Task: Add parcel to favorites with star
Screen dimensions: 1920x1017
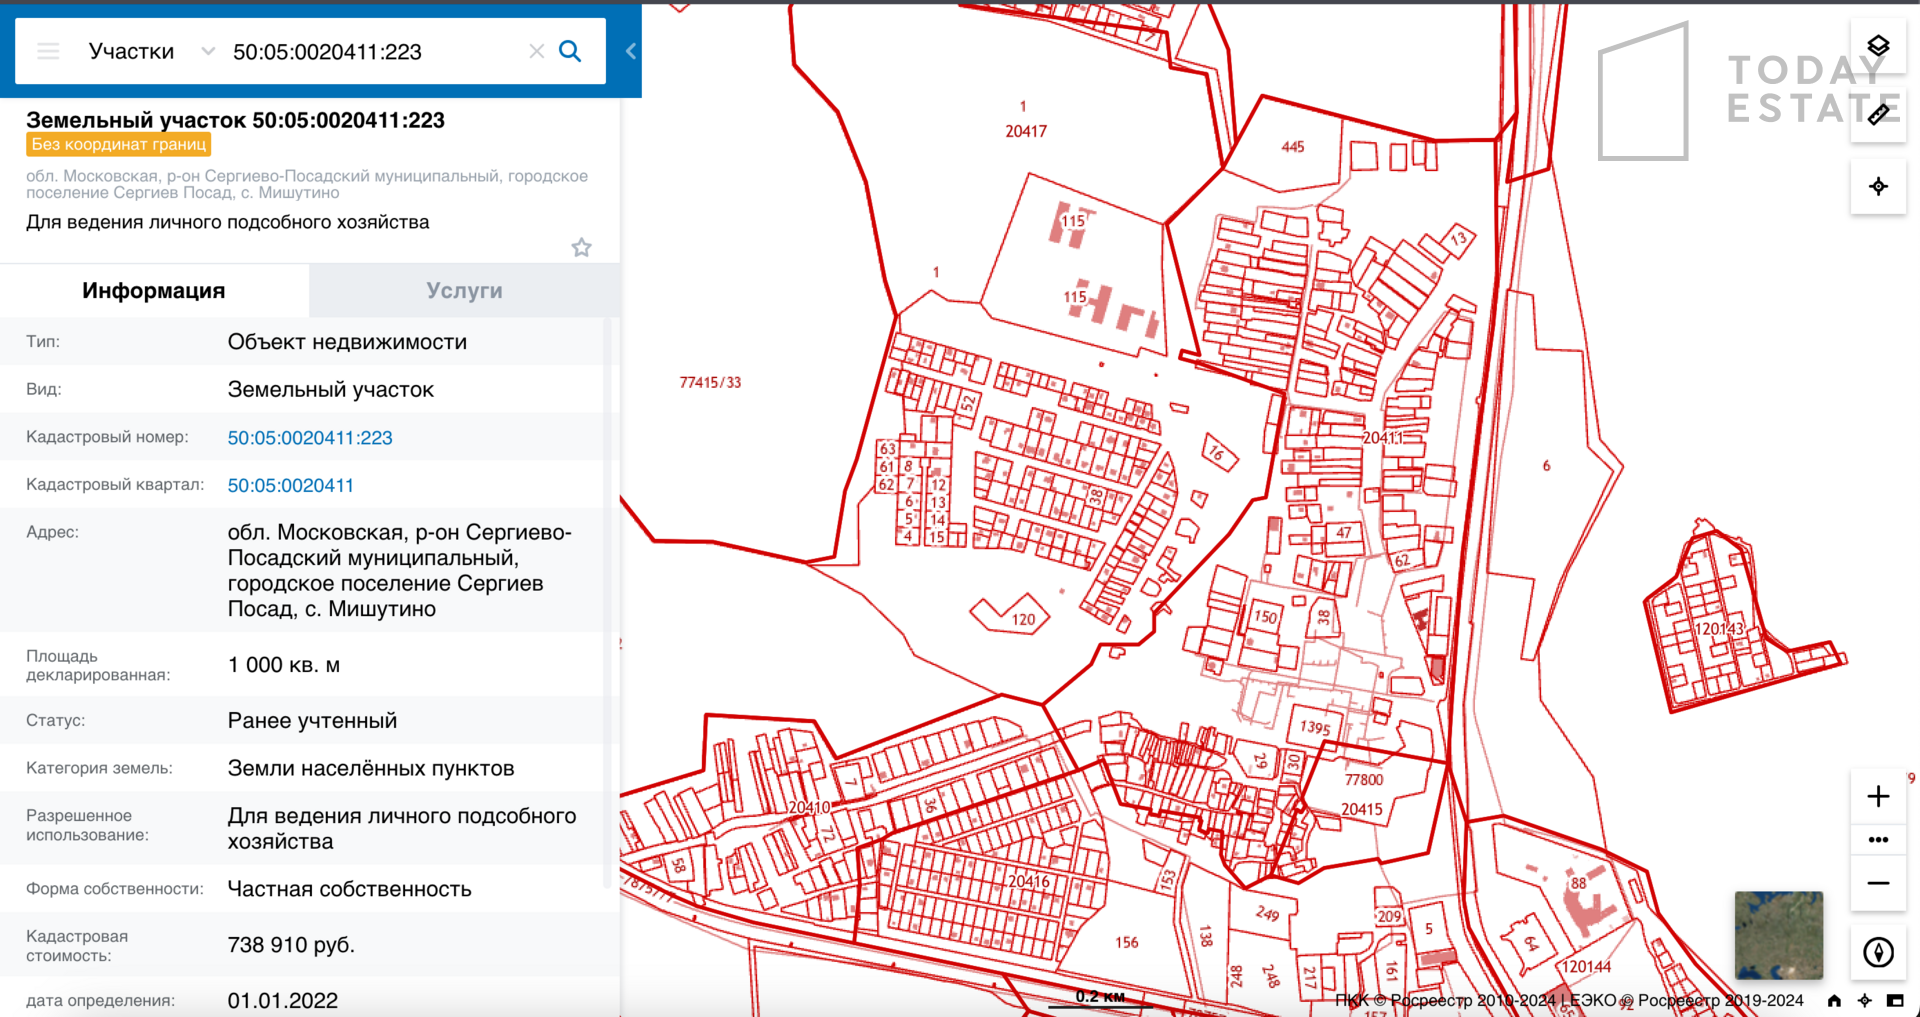Action: click(581, 247)
